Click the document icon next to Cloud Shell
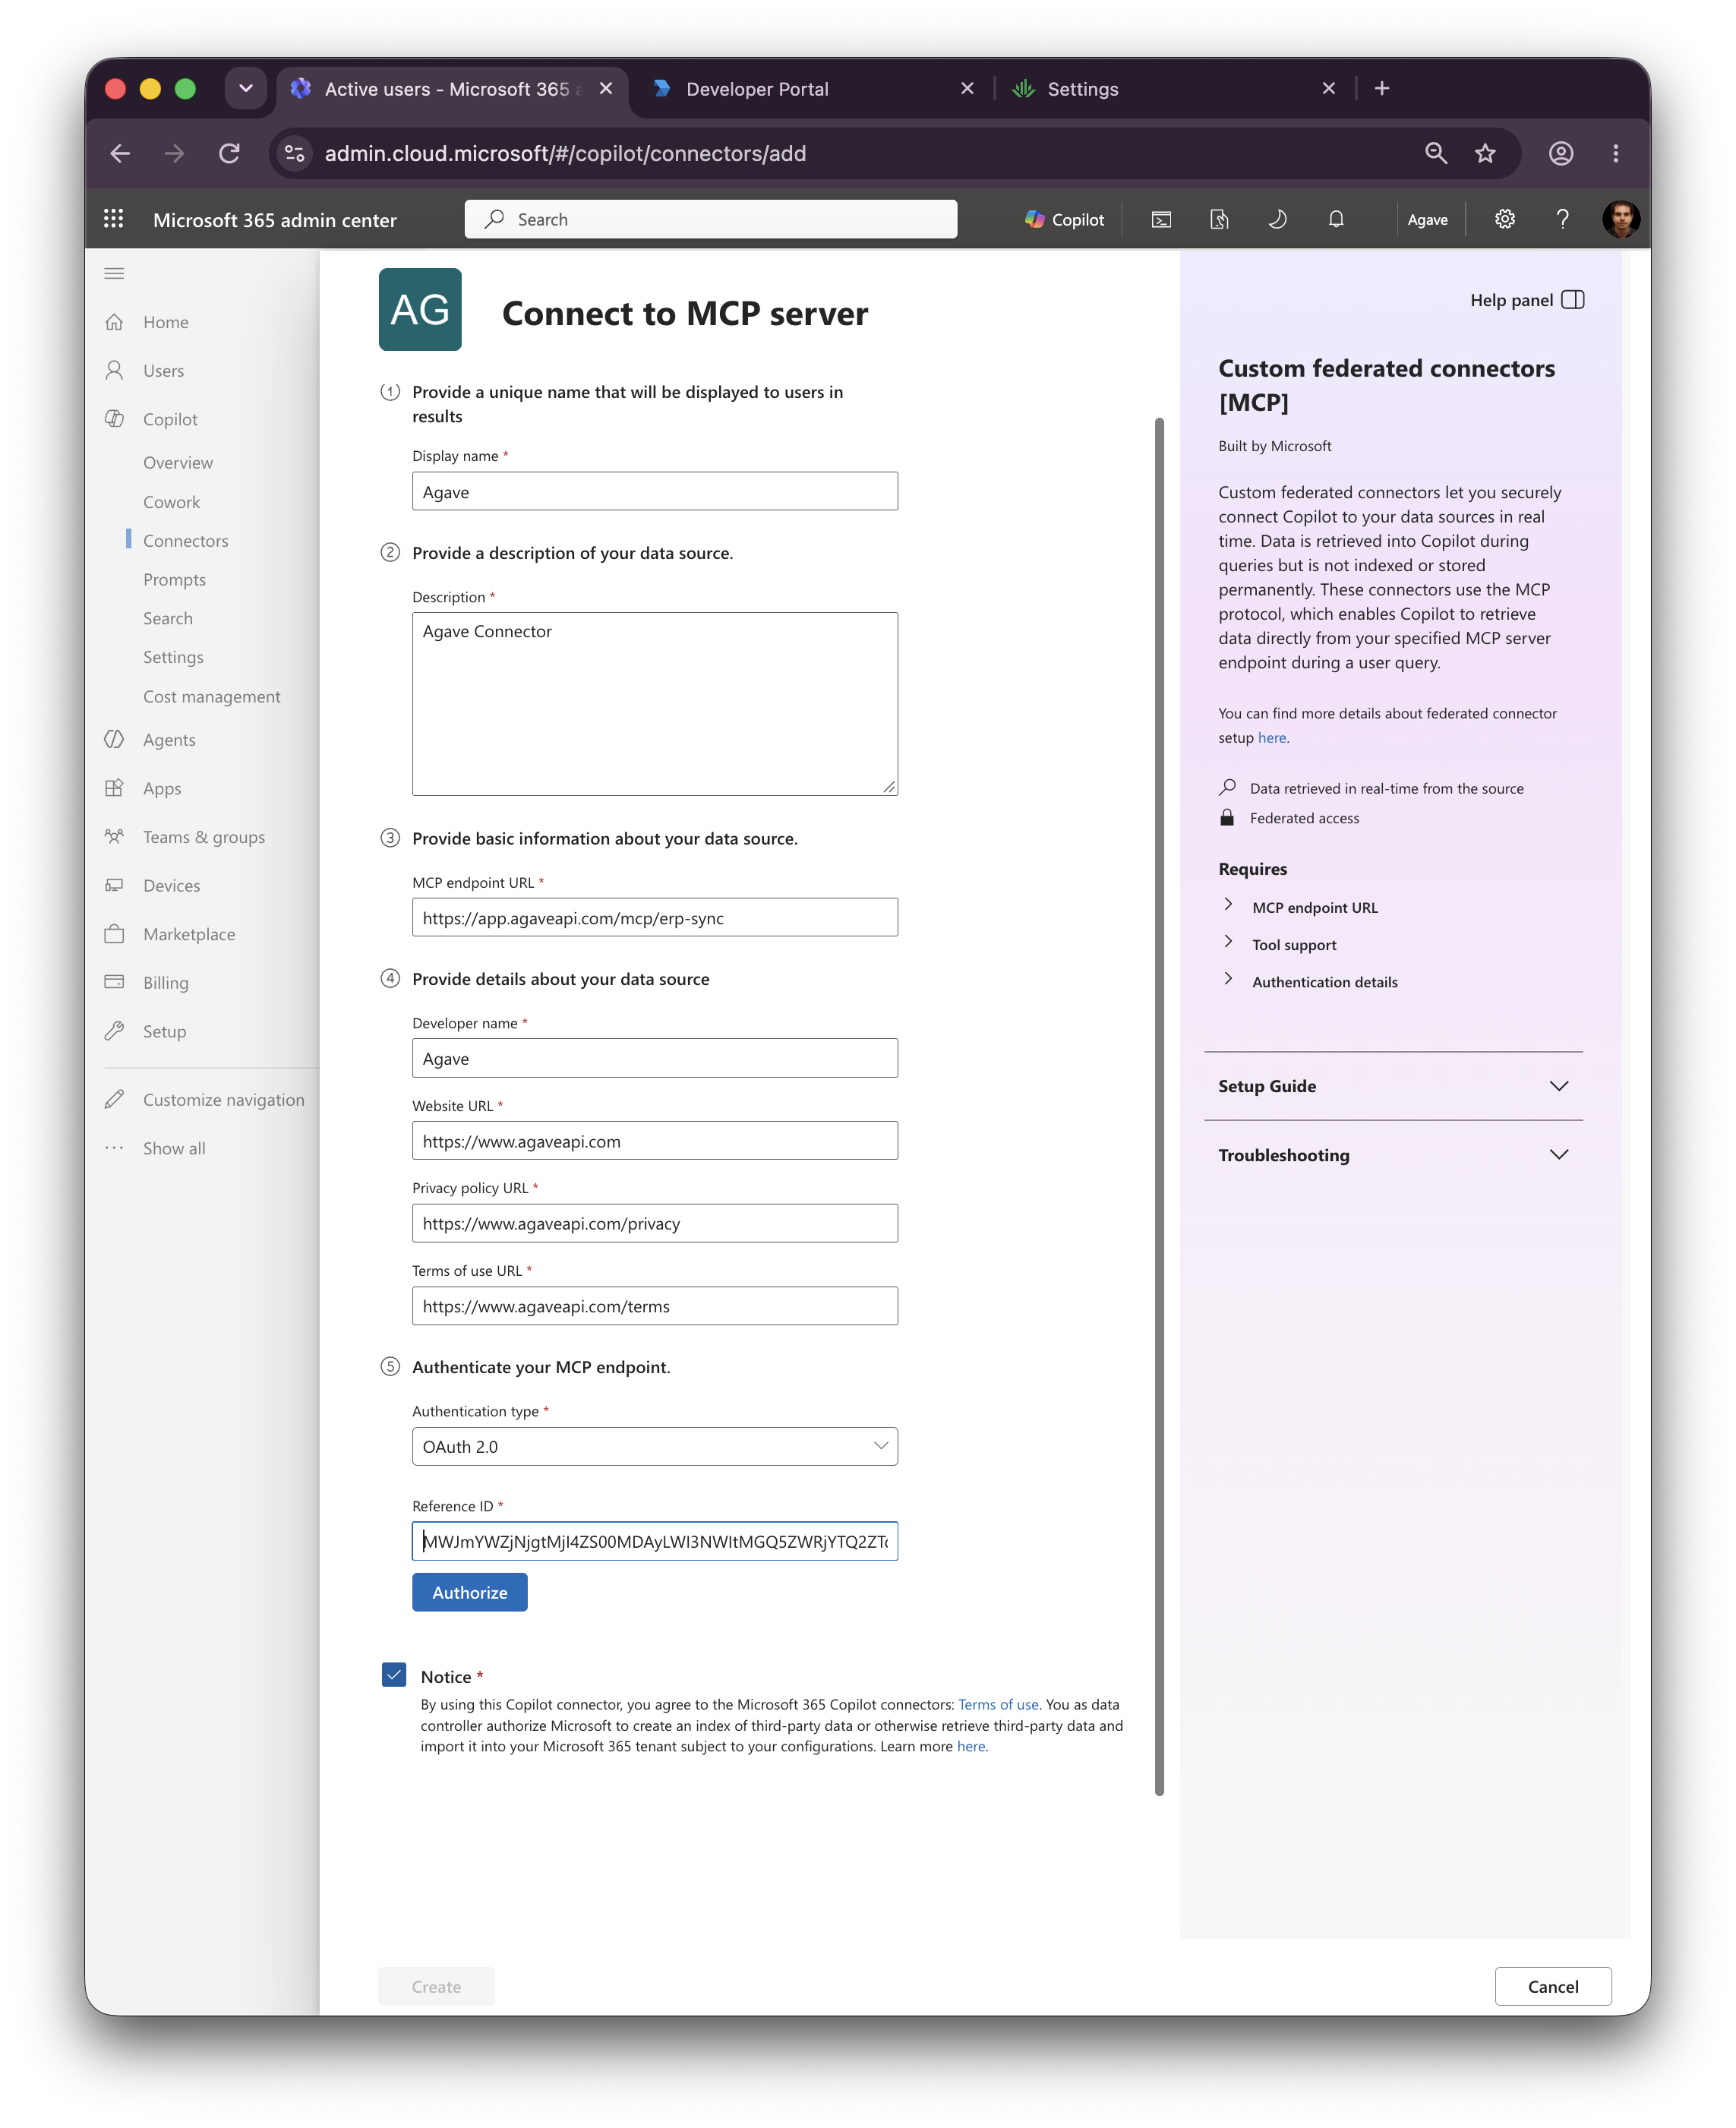1736x2128 pixels. (x=1219, y=219)
